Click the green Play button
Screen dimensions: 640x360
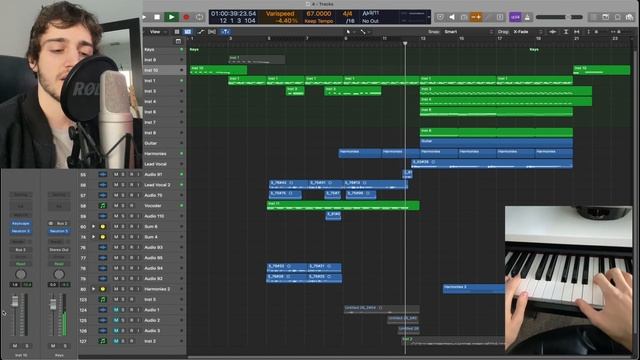point(171,17)
